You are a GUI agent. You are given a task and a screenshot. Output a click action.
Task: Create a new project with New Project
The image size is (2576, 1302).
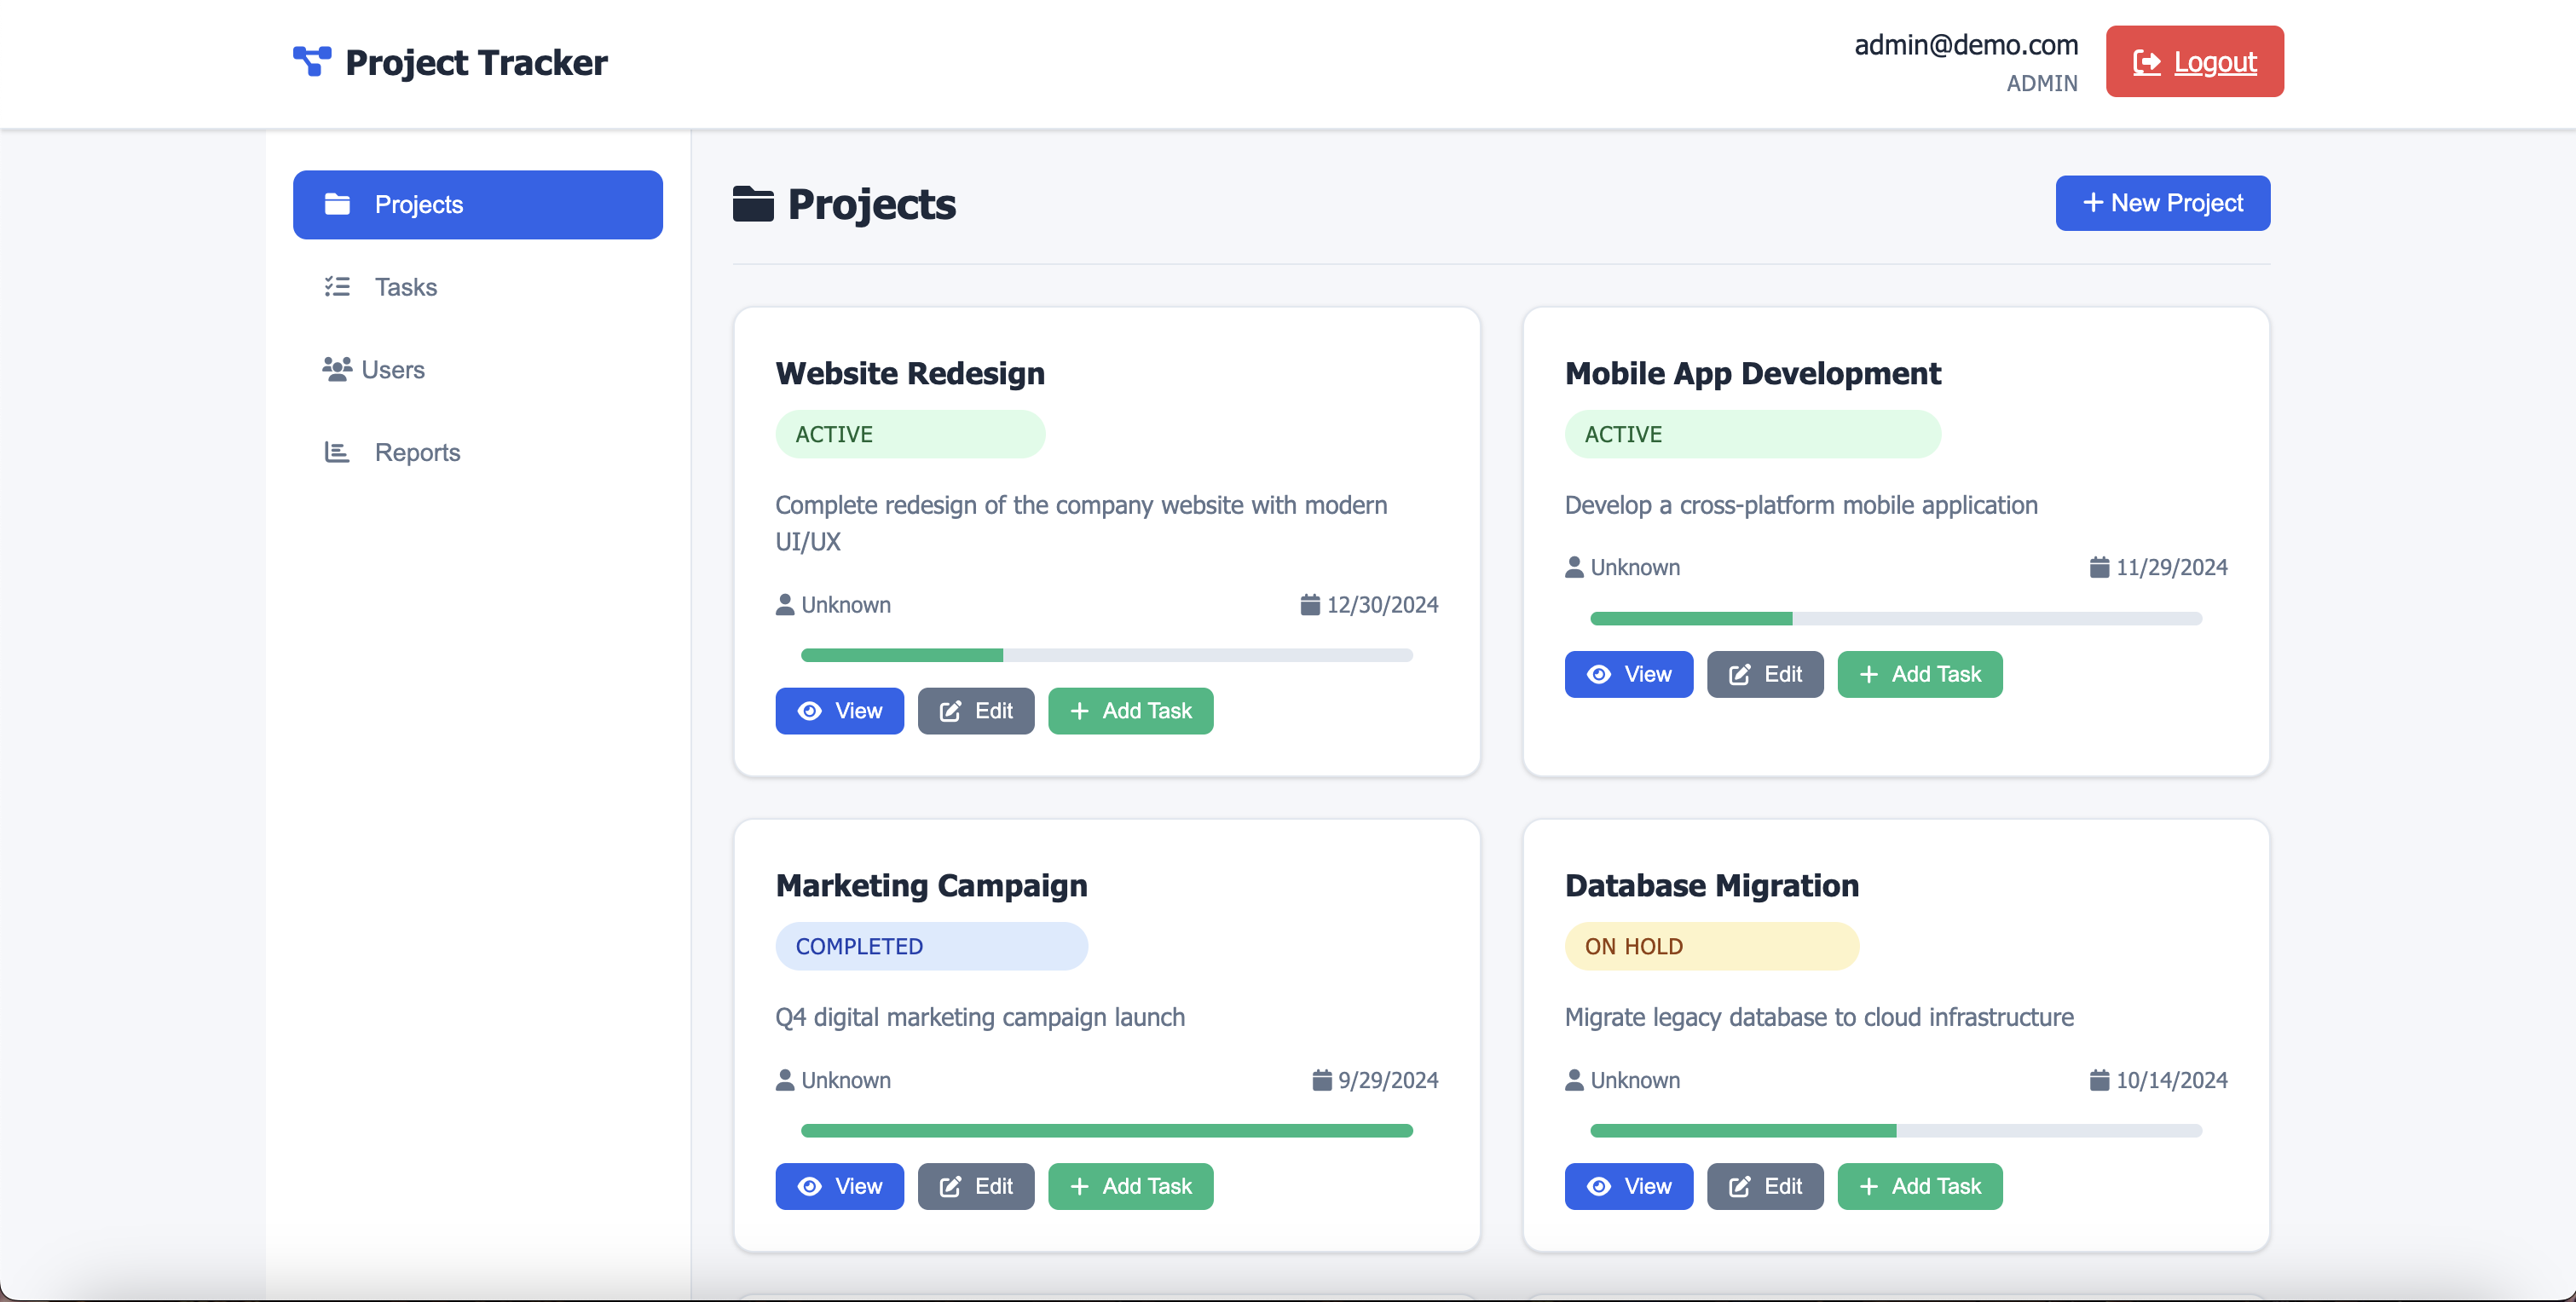[x=2162, y=203]
